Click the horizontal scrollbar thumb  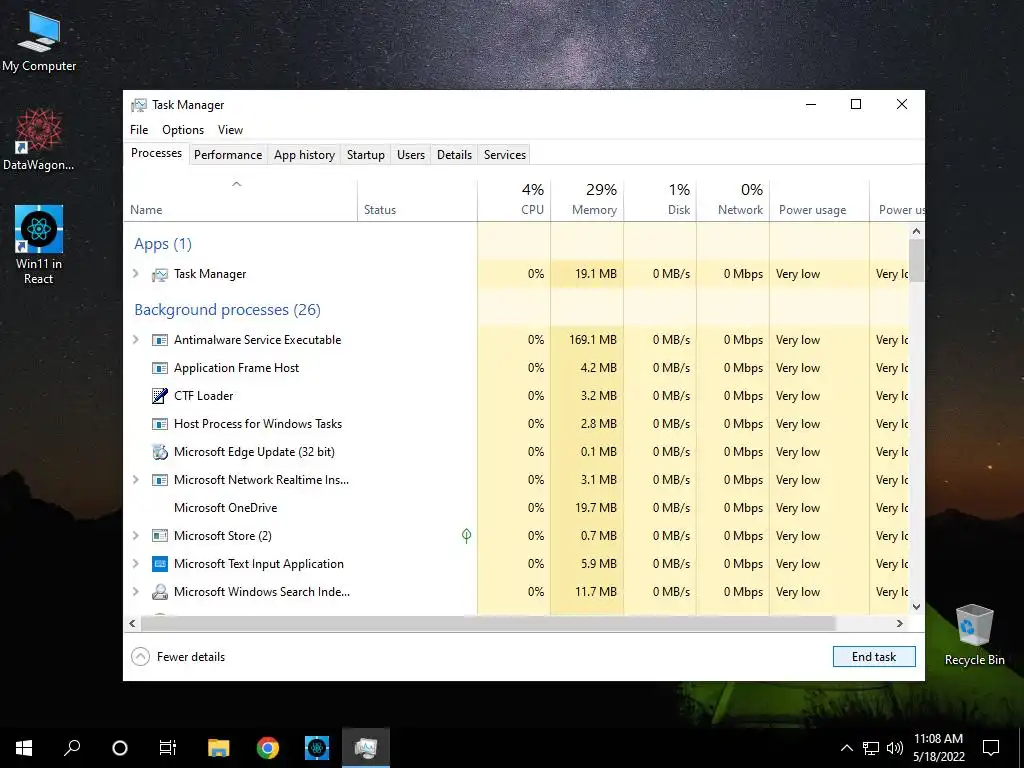488,624
